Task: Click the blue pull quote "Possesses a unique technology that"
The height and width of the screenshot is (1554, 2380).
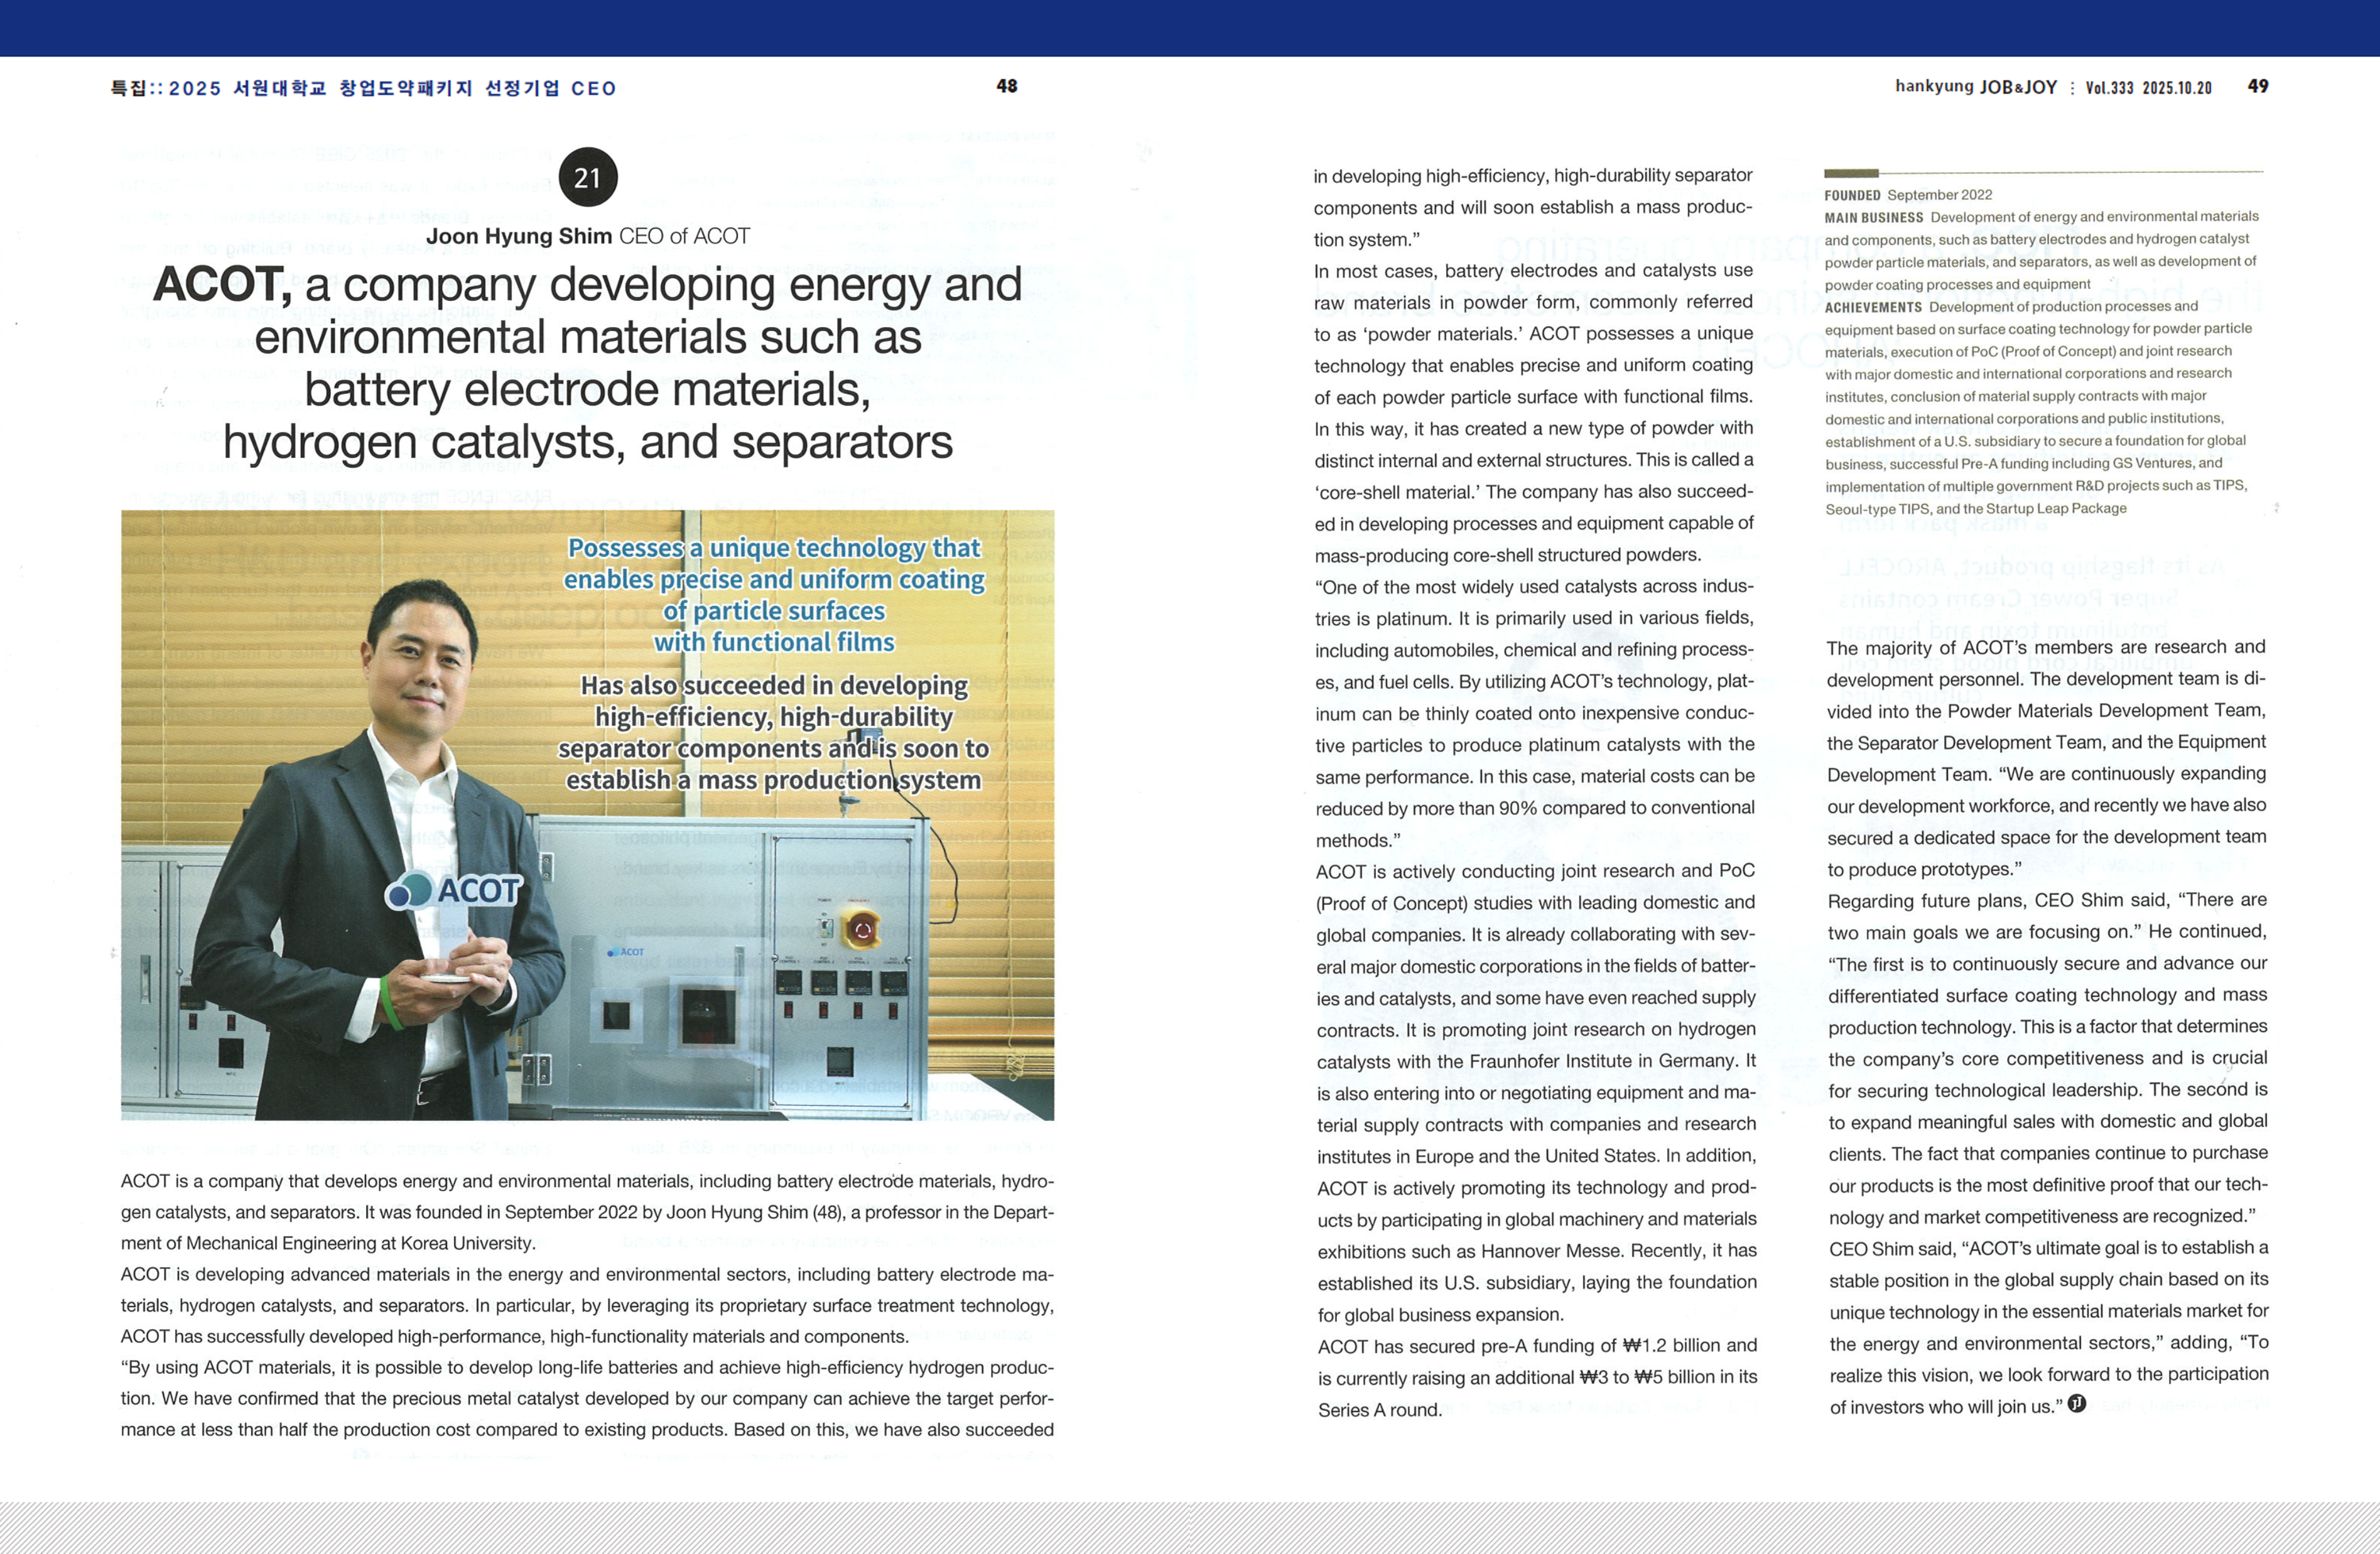Action: (x=774, y=548)
